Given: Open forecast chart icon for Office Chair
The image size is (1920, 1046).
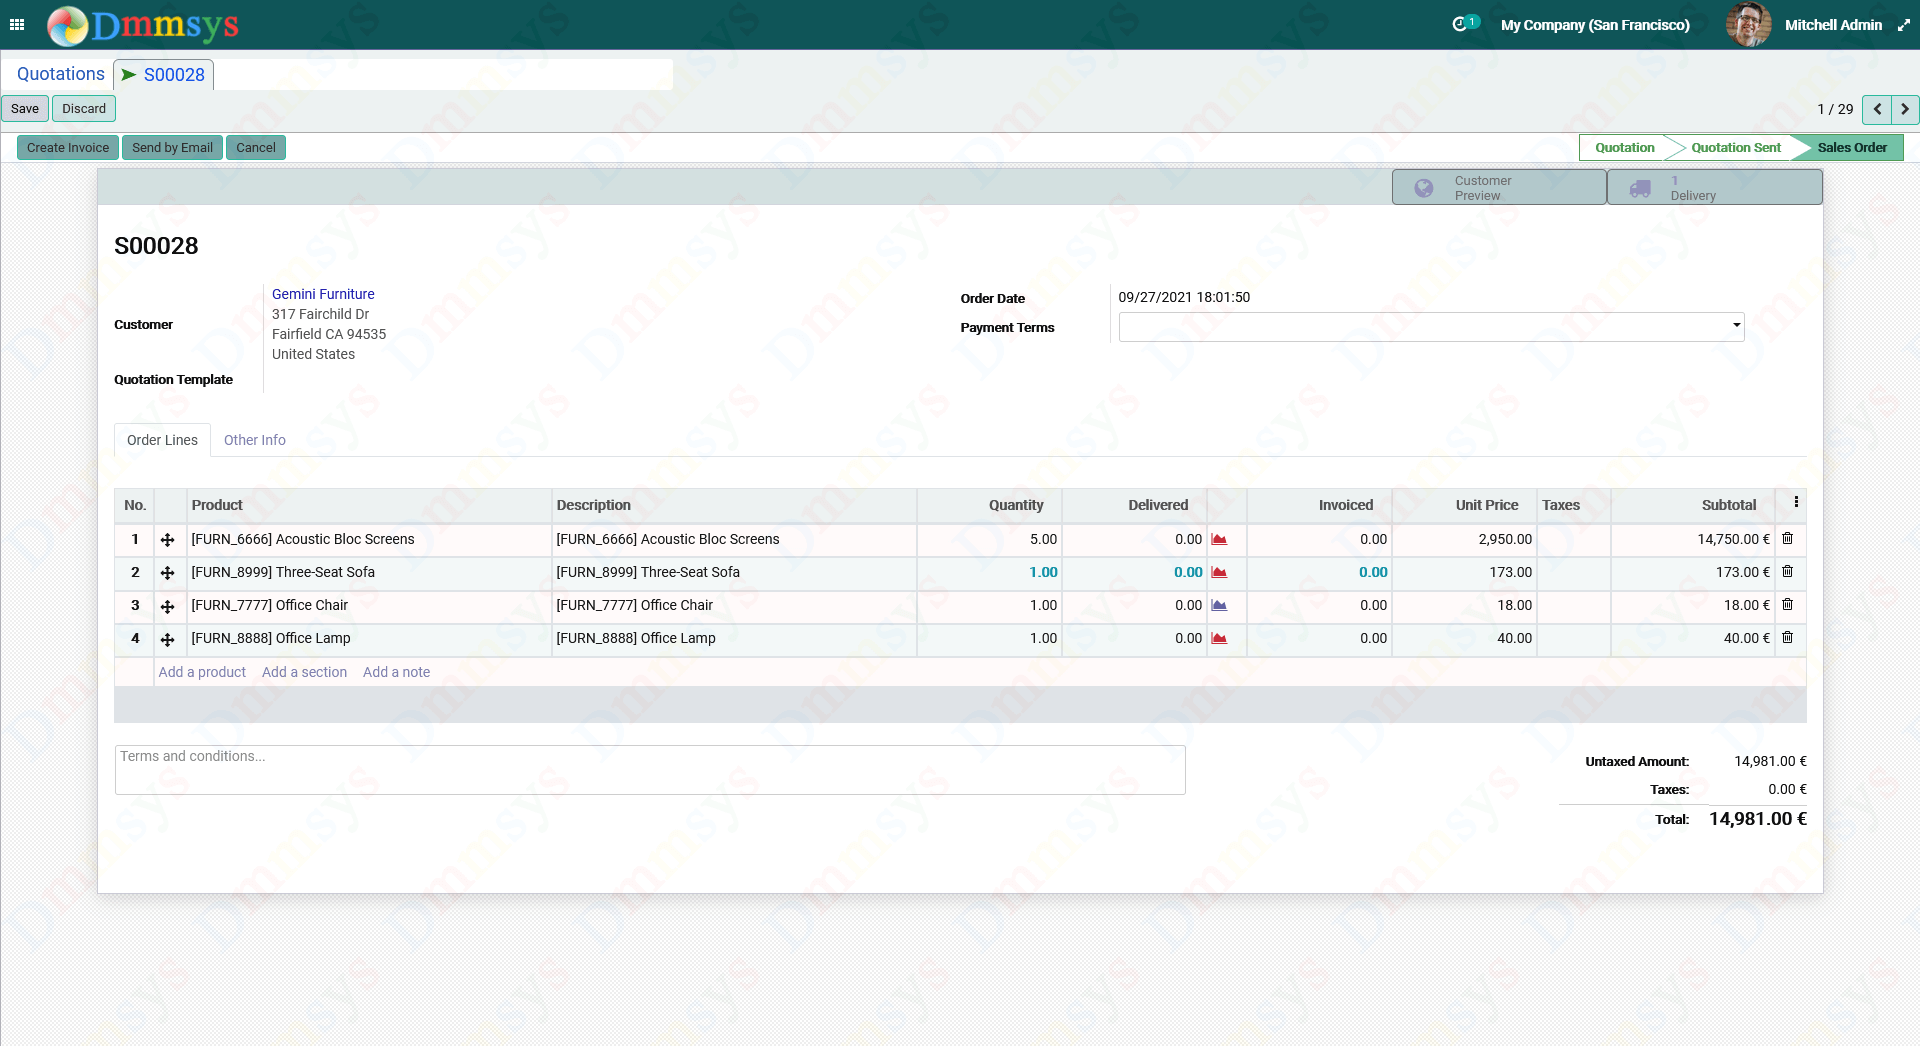Looking at the screenshot, I should pos(1219,605).
